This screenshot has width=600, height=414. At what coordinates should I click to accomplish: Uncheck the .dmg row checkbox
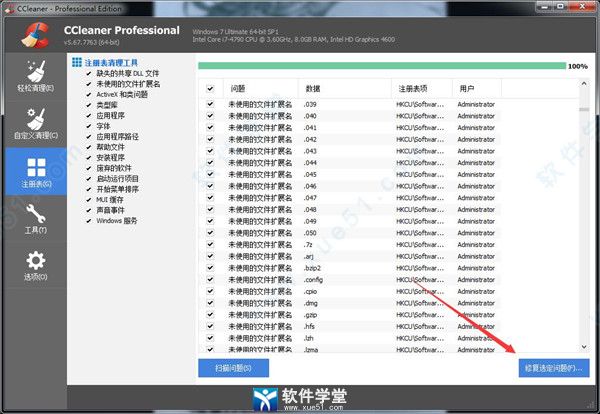point(210,303)
